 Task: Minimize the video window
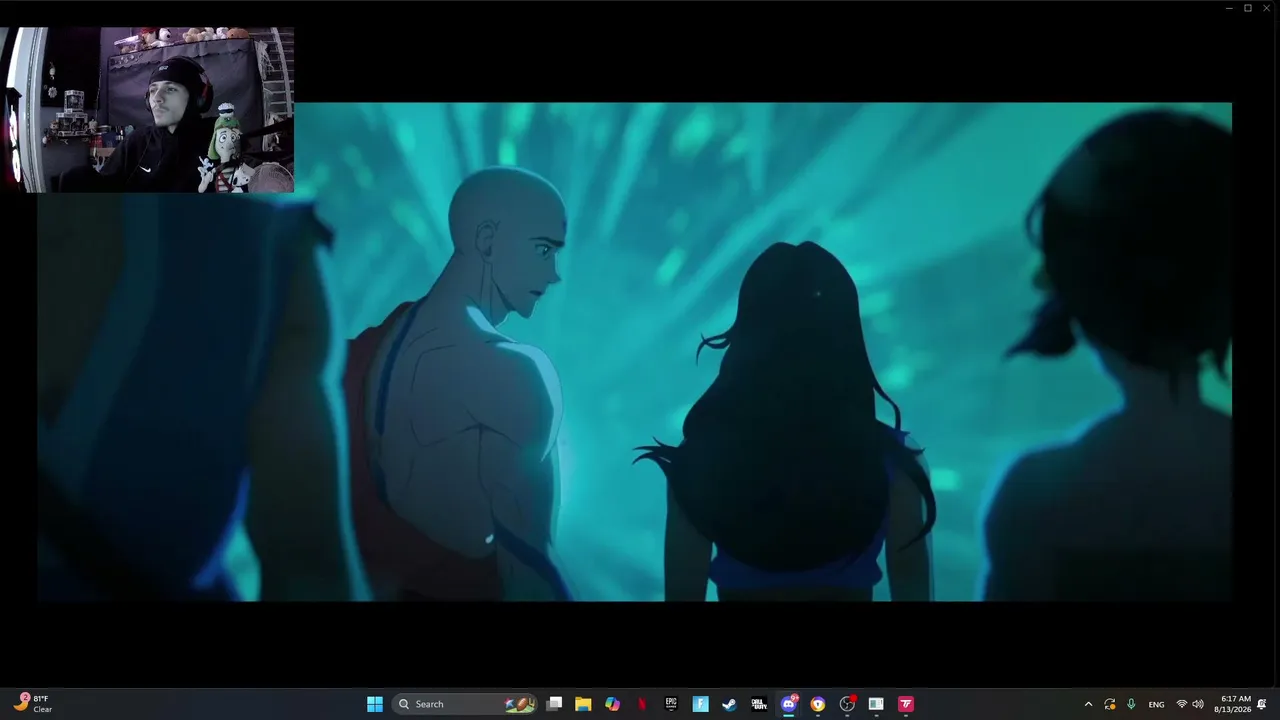click(x=1229, y=8)
